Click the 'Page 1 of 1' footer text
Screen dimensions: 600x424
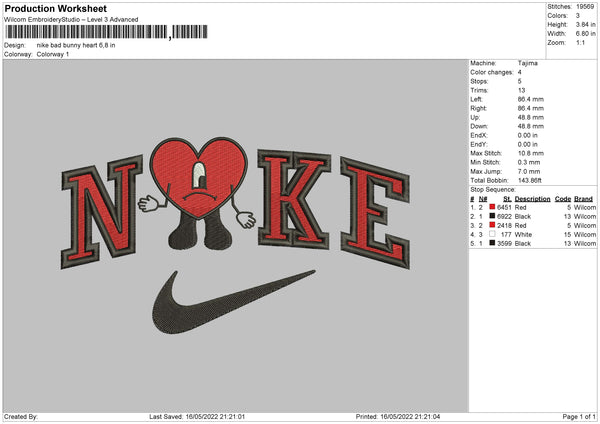pyautogui.click(x=579, y=417)
